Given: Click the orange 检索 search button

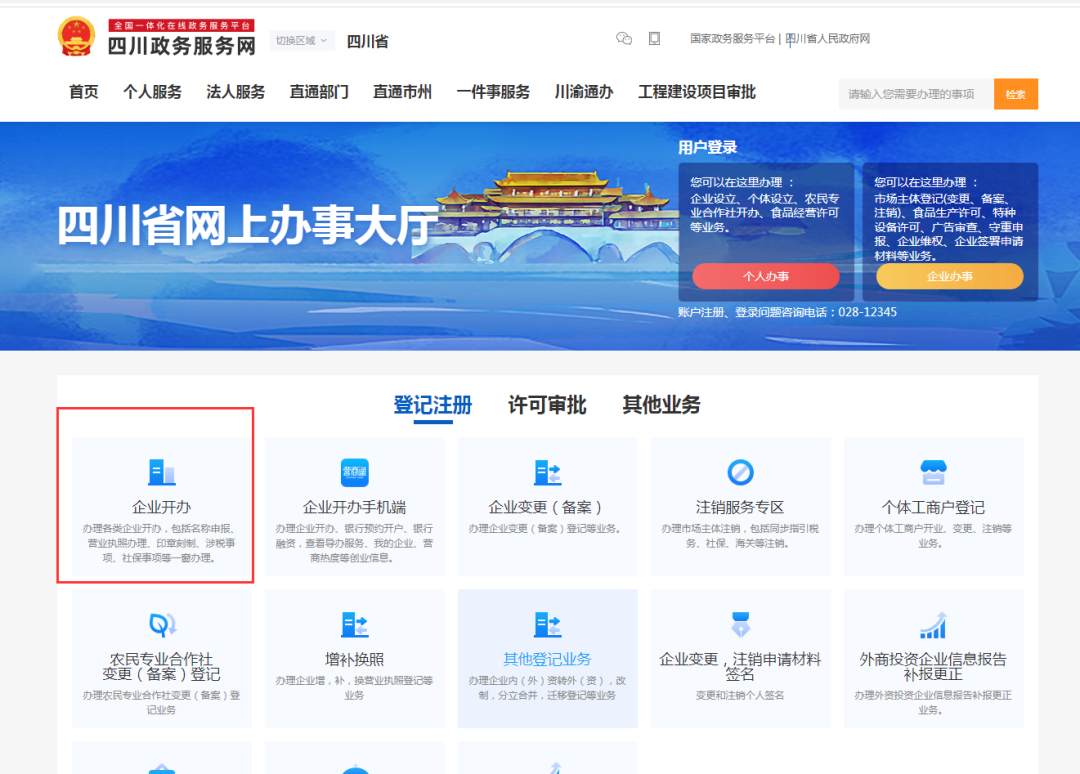Looking at the screenshot, I should (x=1016, y=94).
